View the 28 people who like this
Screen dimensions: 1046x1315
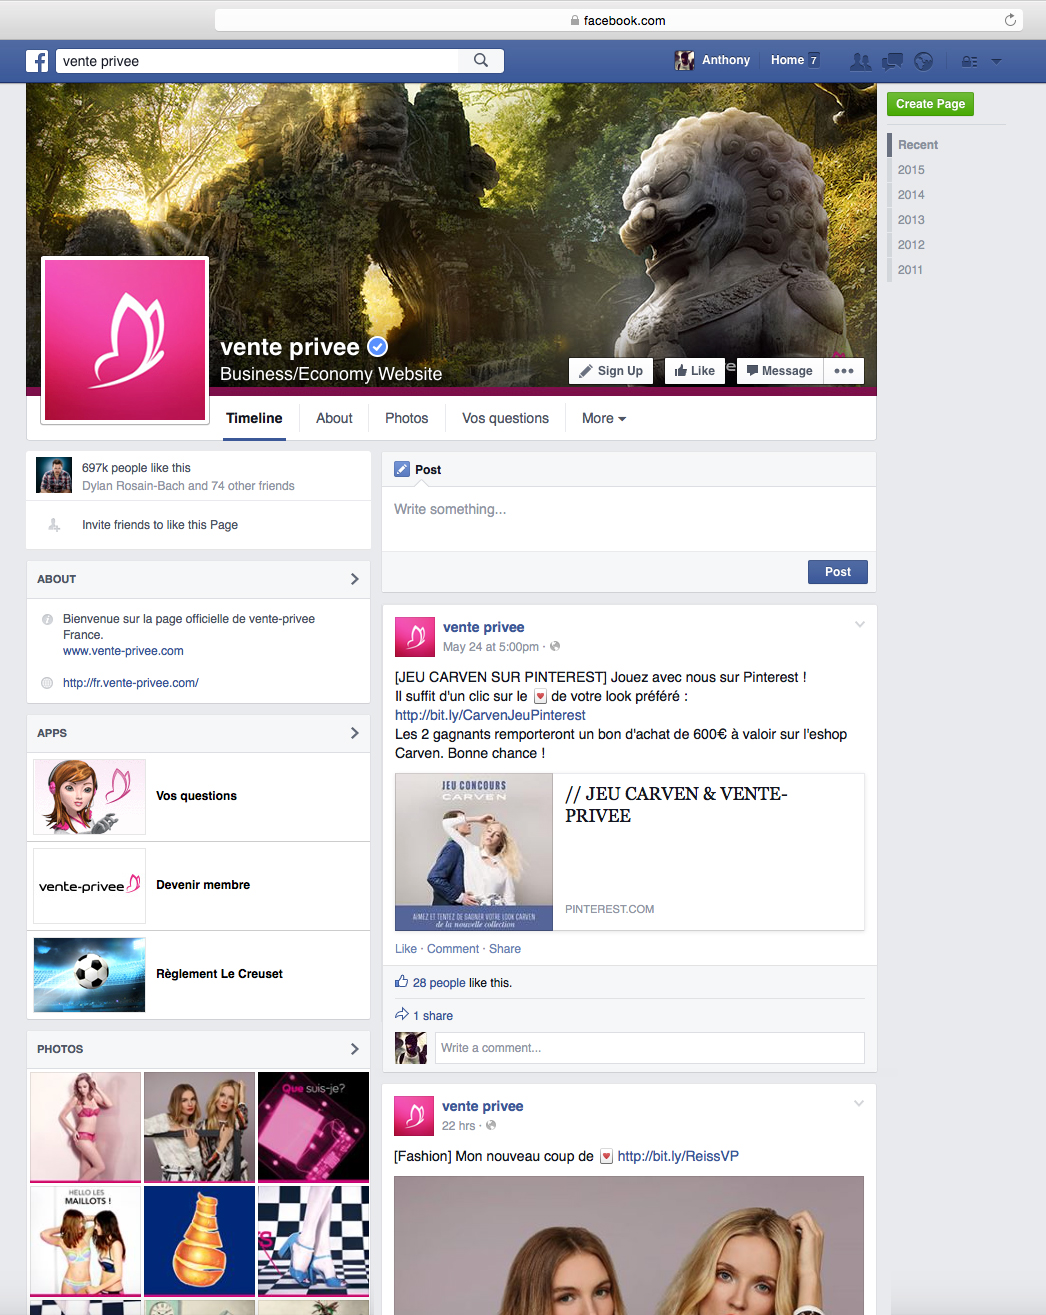[x=439, y=983]
